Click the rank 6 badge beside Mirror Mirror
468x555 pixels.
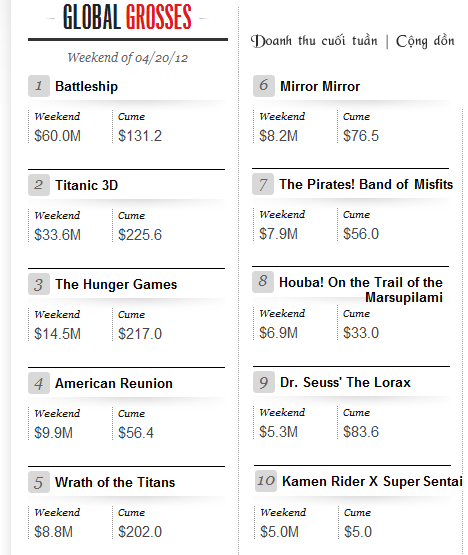click(264, 86)
